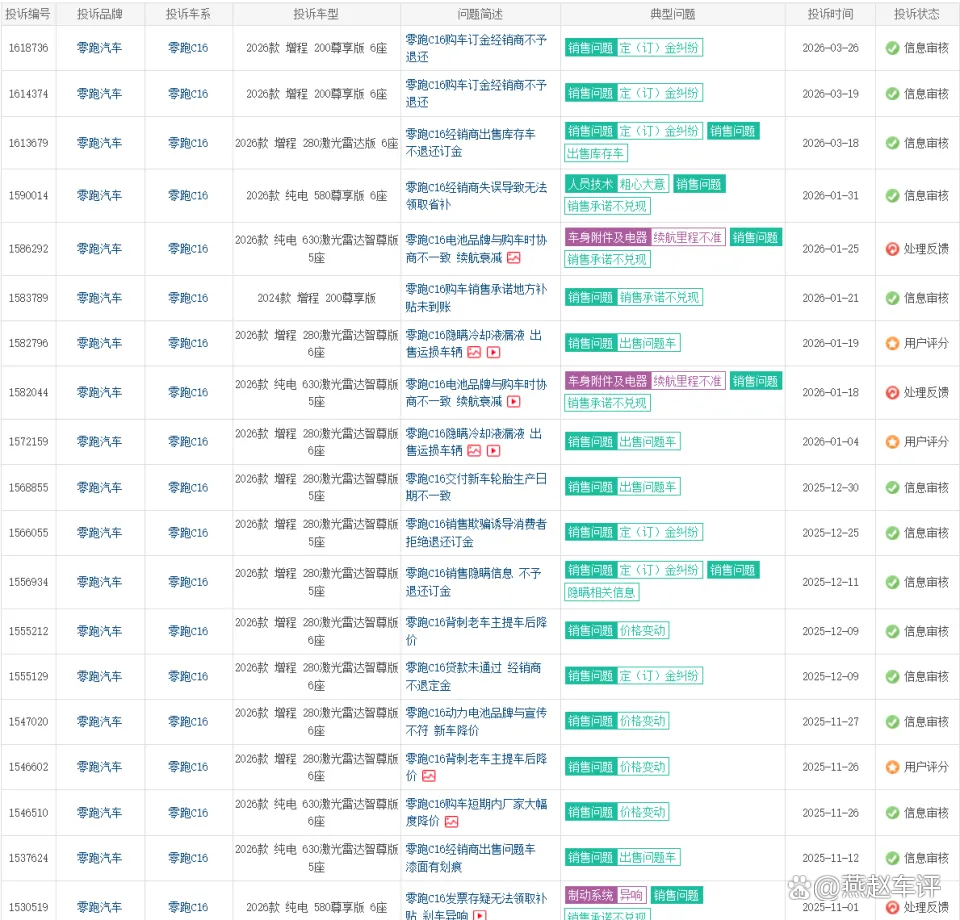Click 出售库存车 tag in row 1613679
Screen dimensions: 960x920
click(596, 153)
